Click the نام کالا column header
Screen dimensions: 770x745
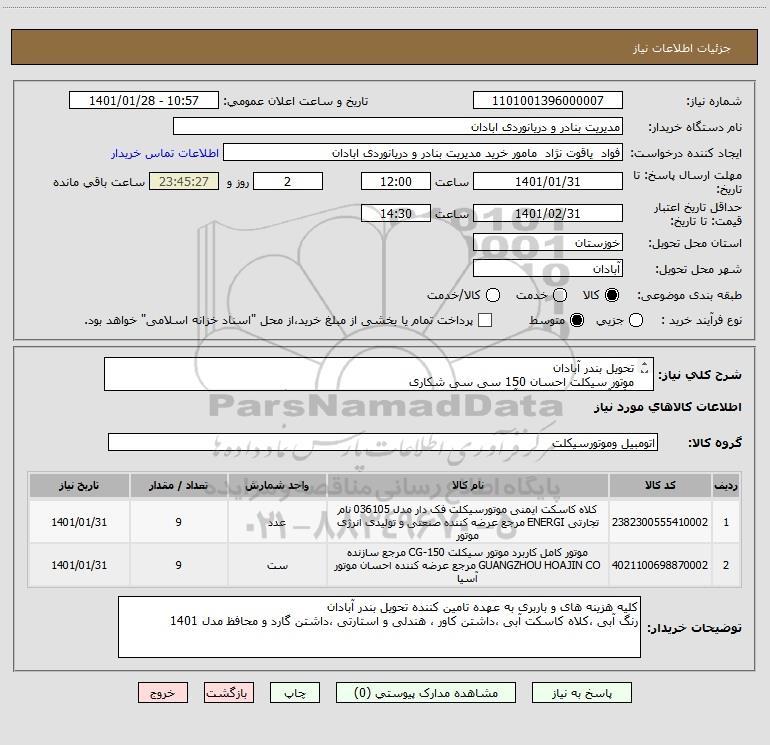[x=468, y=485]
